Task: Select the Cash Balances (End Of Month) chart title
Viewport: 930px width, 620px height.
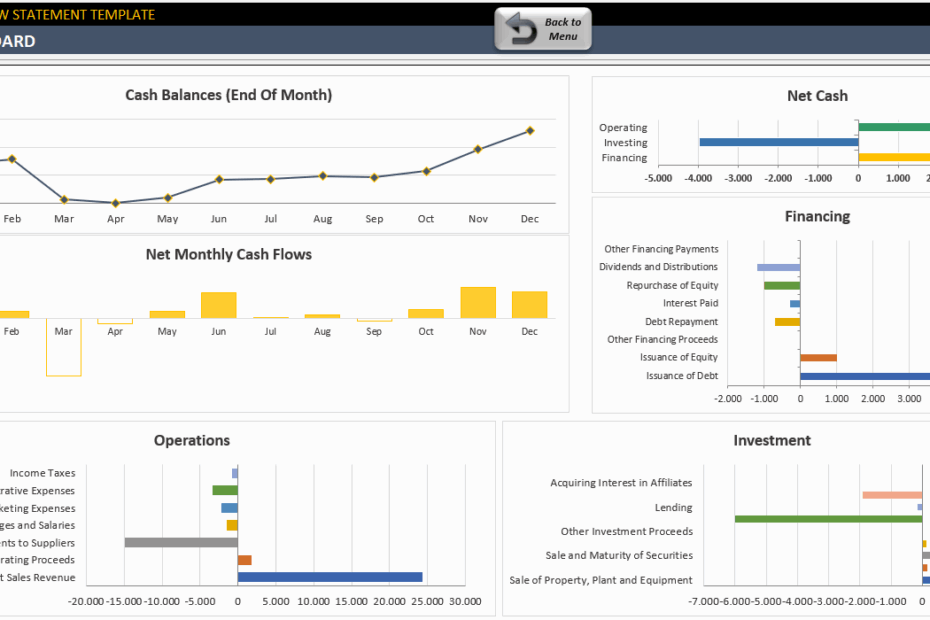Action: tap(228, 95)
